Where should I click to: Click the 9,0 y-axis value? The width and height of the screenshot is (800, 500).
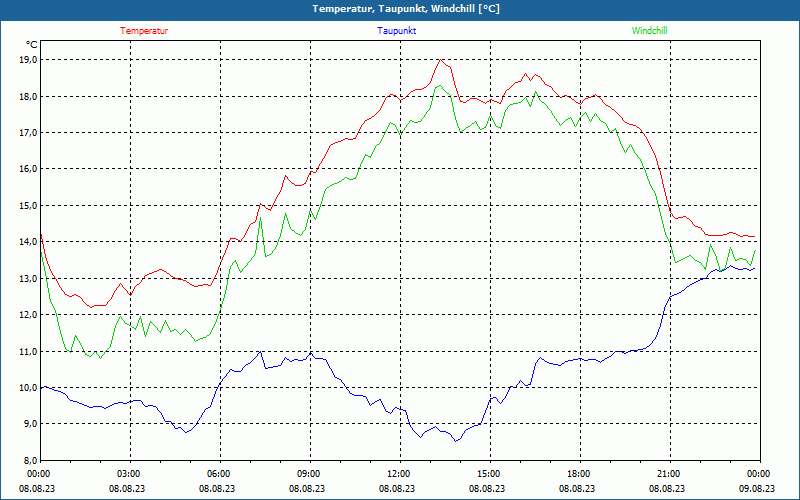(x=30, y=424)
